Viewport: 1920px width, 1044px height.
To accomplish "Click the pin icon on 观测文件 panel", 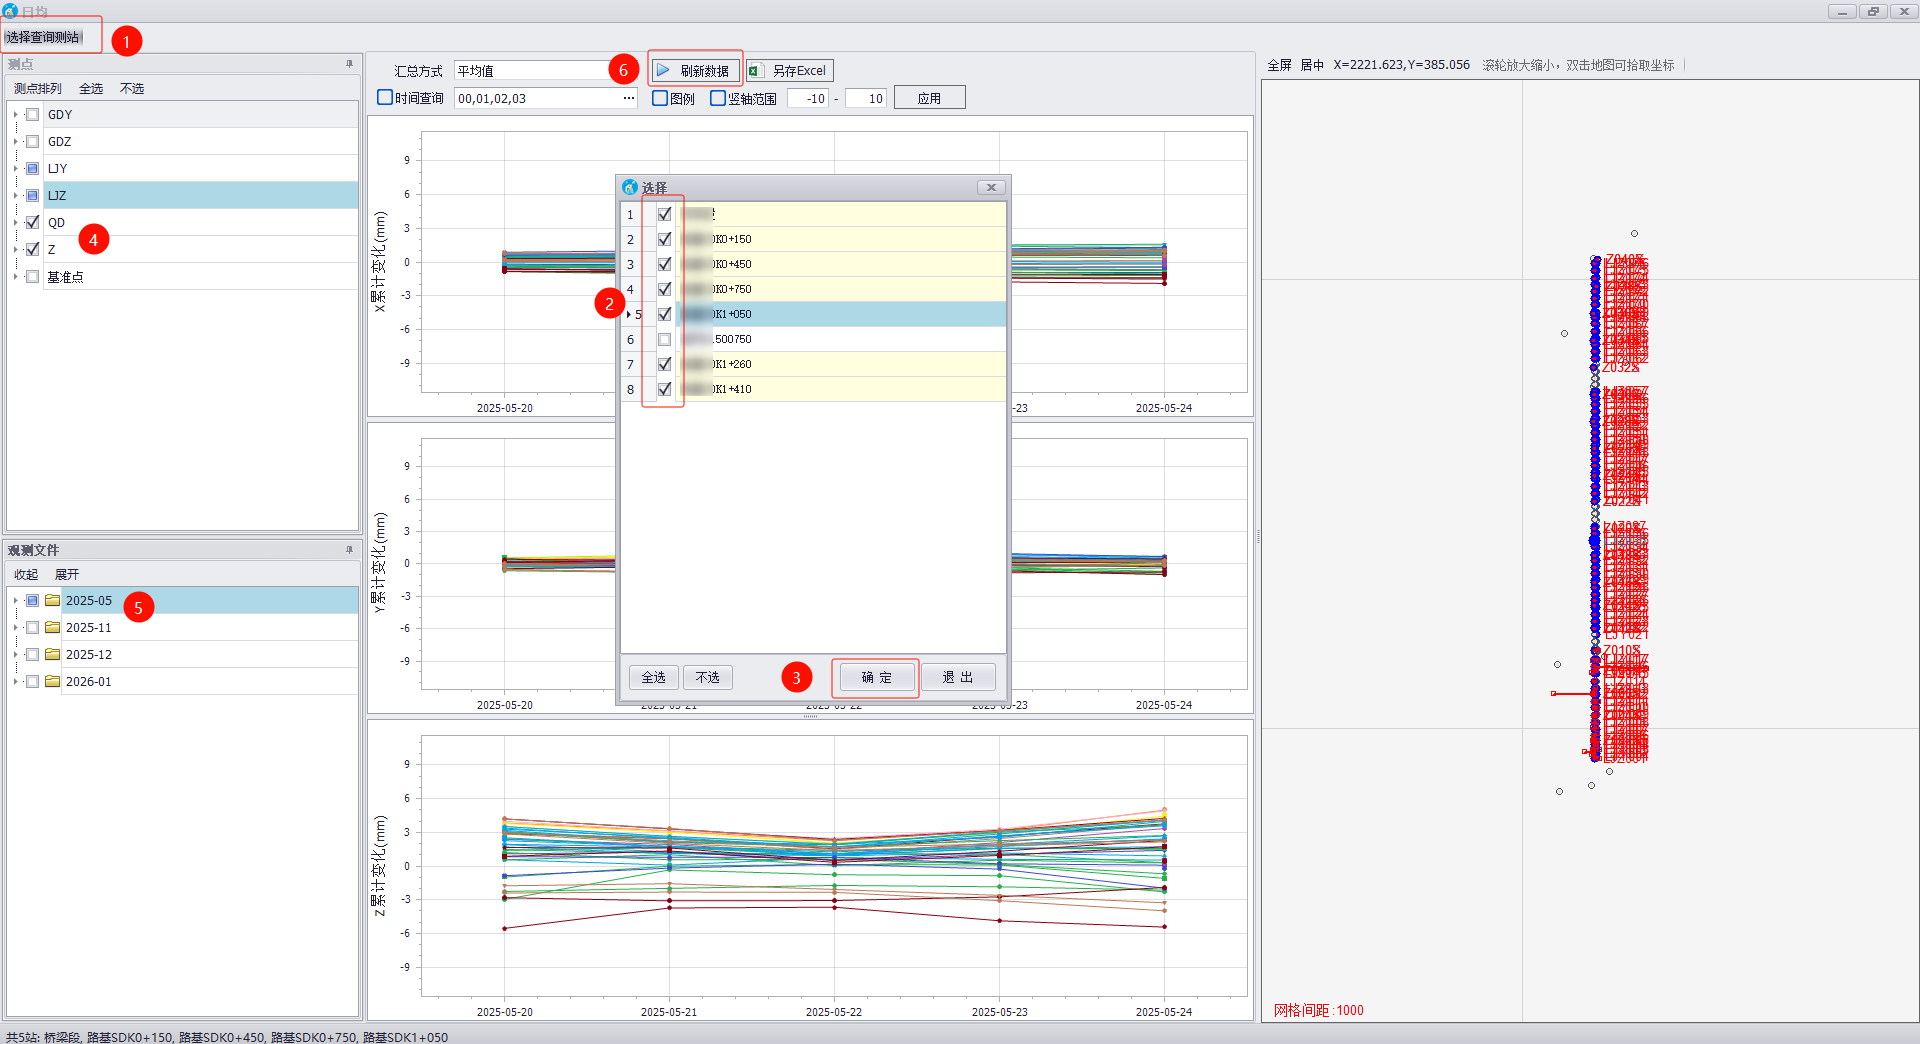I will 349,550.
